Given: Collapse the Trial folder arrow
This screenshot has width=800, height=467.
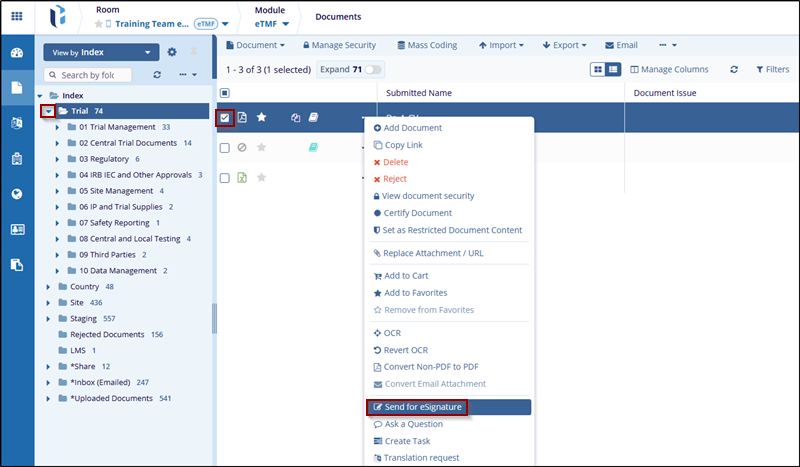Looking at the screenshot, I should point(47,111).
